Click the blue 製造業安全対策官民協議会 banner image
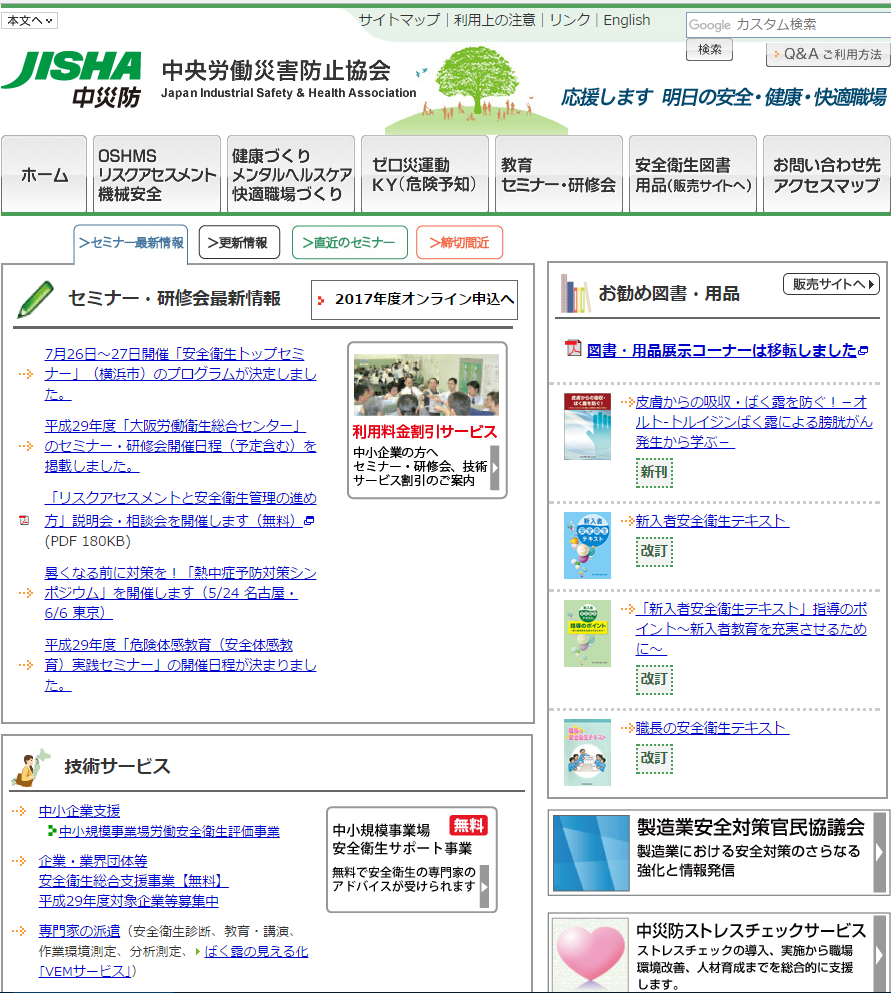This screenshot has height=993, width=891. (x=590, y=853)
